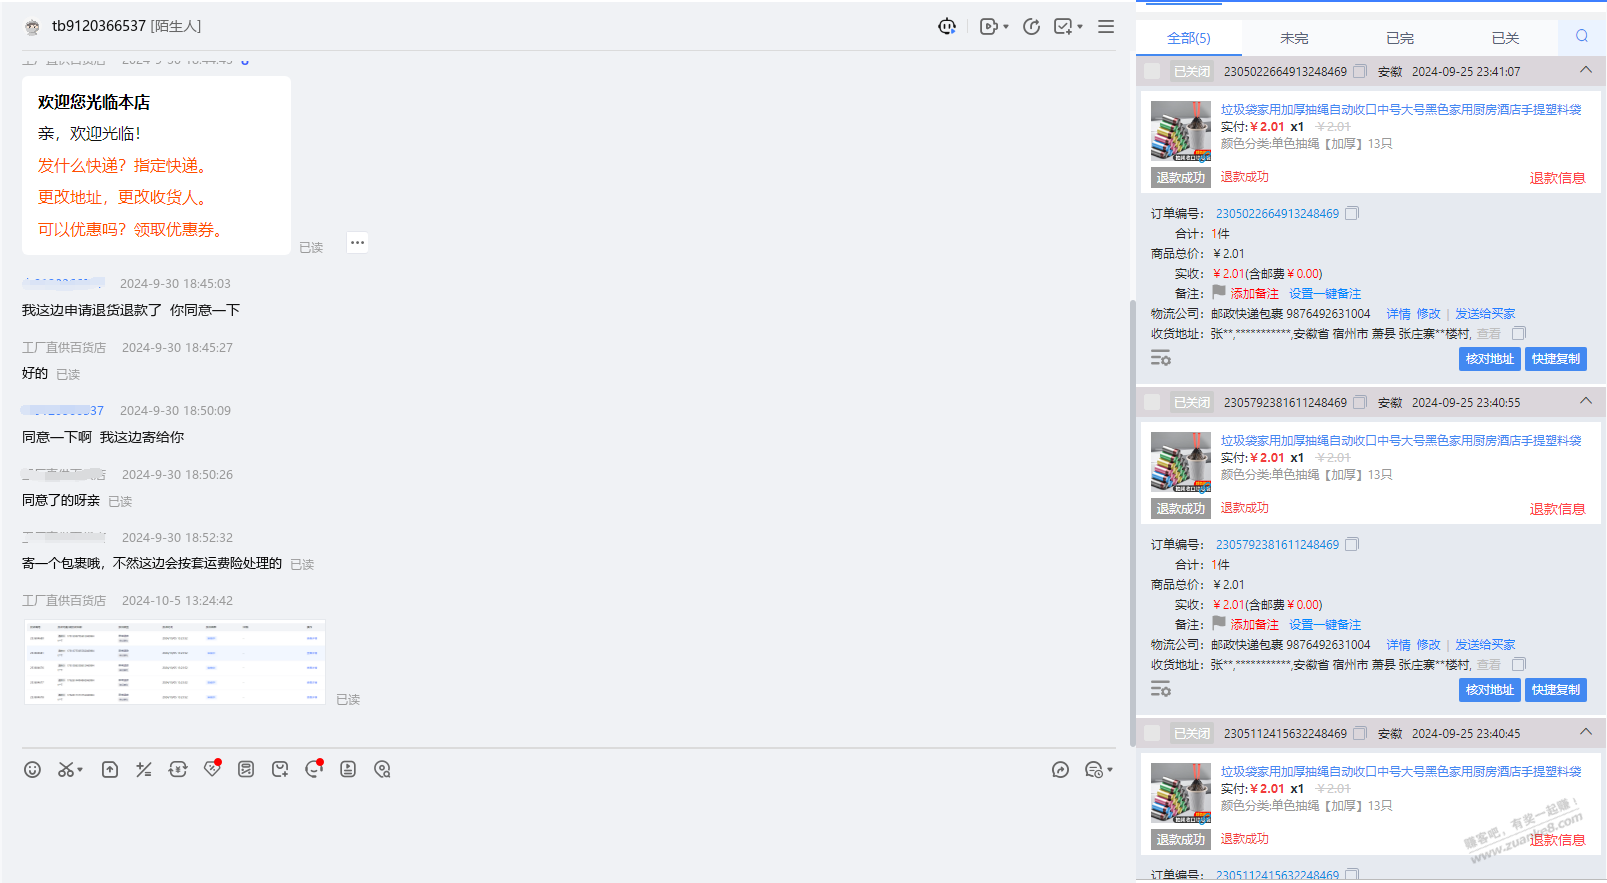1607x883 pixels.
Task: Tick checkbox for order 2305112415632248469 header
Action: click(x=1152, y=733)
